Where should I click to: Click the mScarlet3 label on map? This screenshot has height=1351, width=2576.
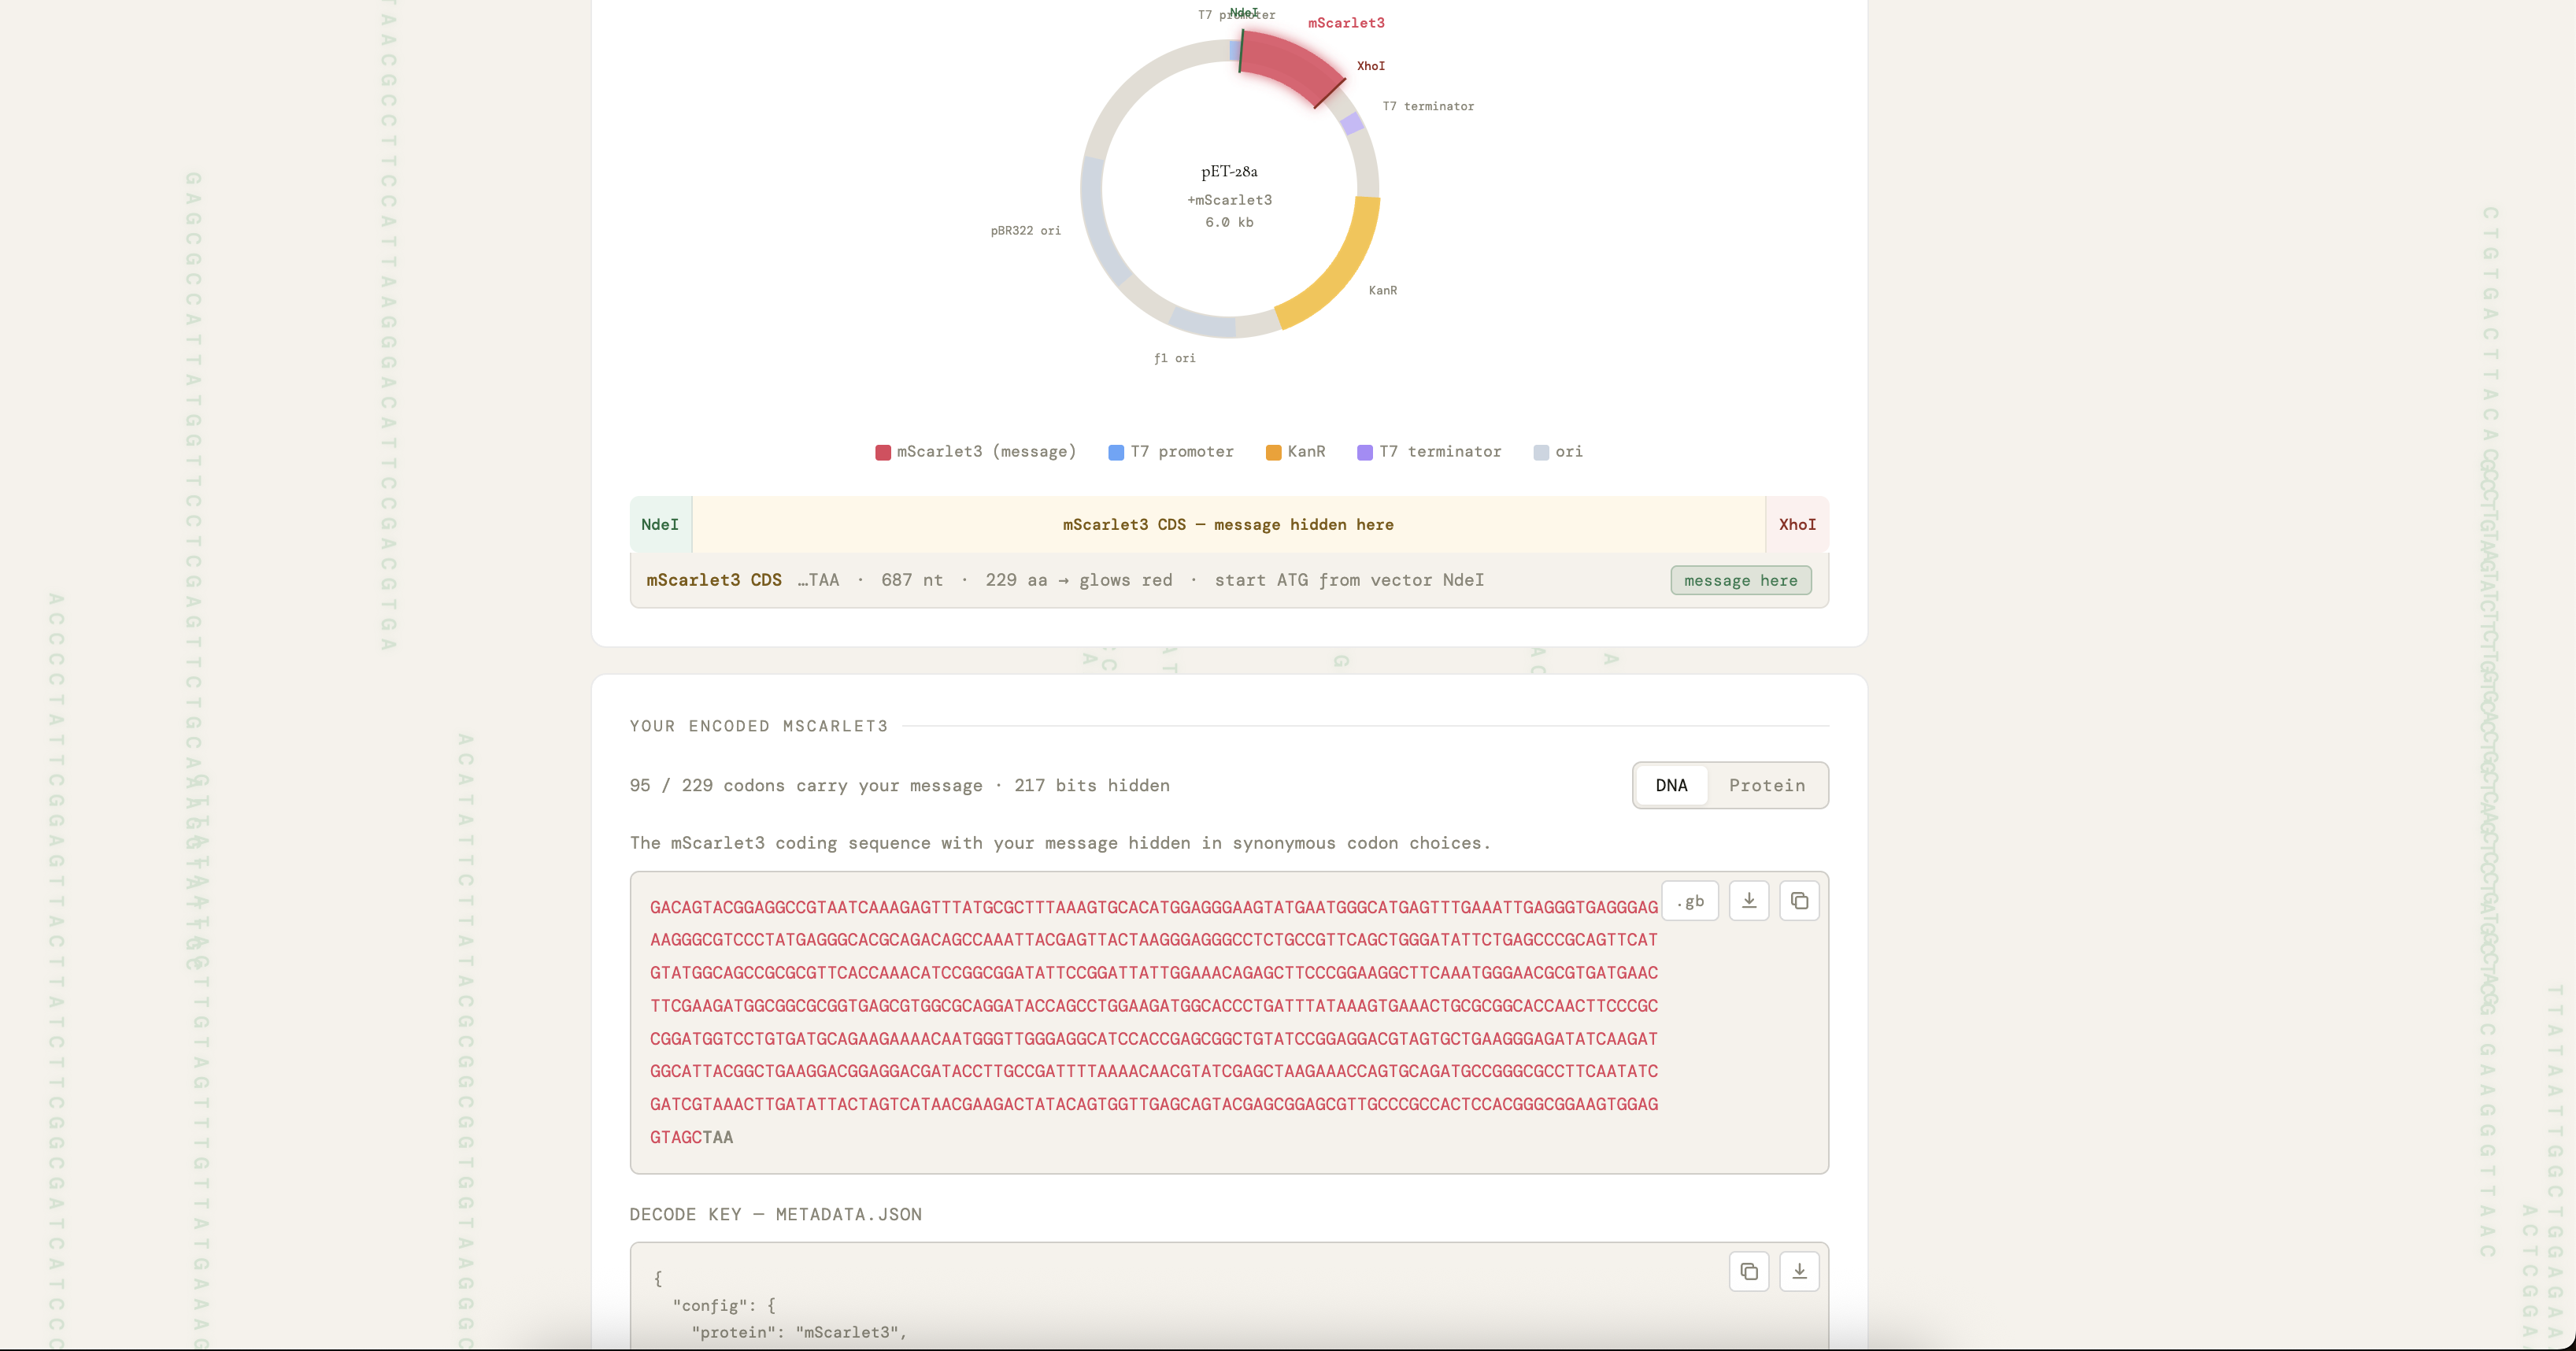tap(1346, 23)
